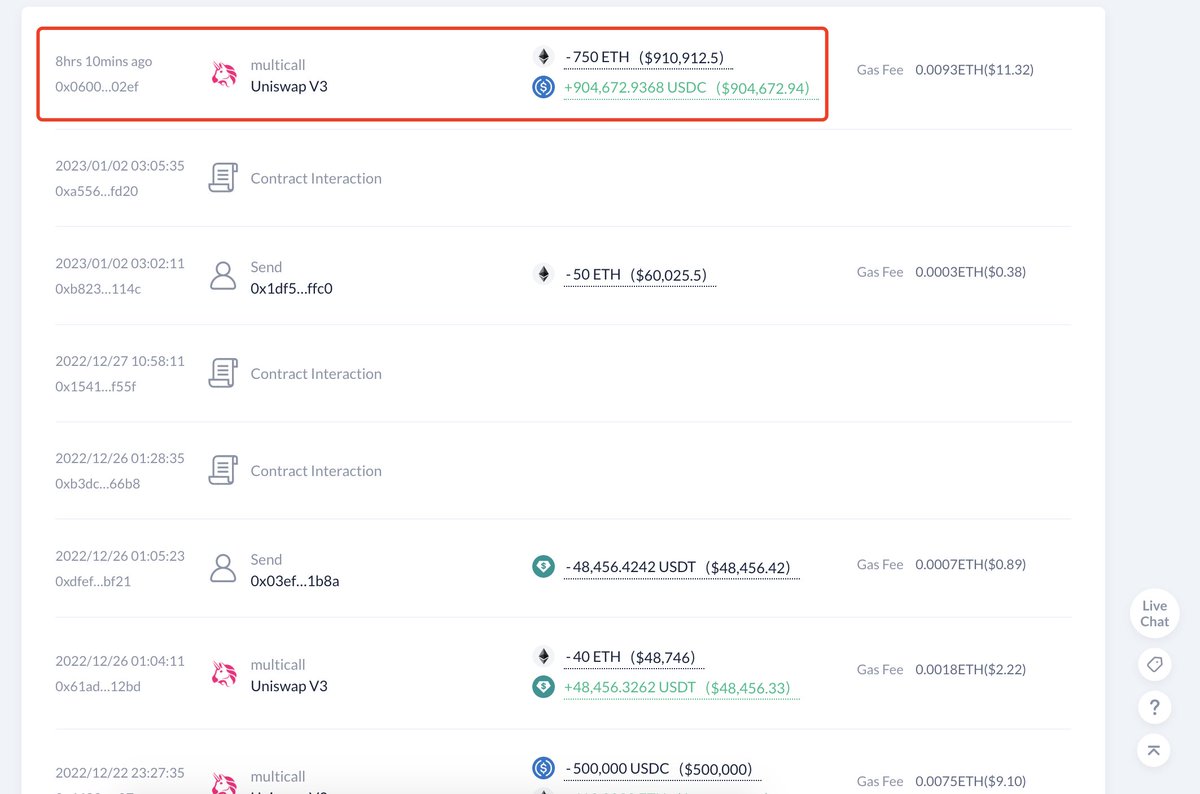The width and height of the screenshot is (1200, 794).
Task: Click the back-to-top arrow icon
Action: [x=1154, y=750]
